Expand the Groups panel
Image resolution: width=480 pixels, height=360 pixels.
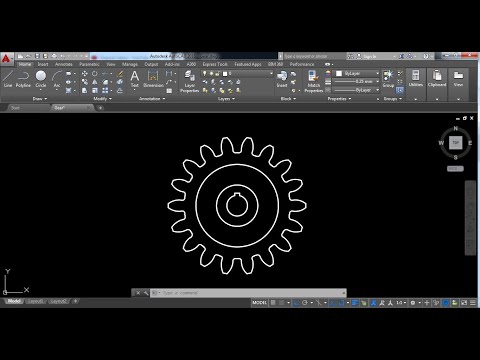pyautogui.click(x=392, y=99)
